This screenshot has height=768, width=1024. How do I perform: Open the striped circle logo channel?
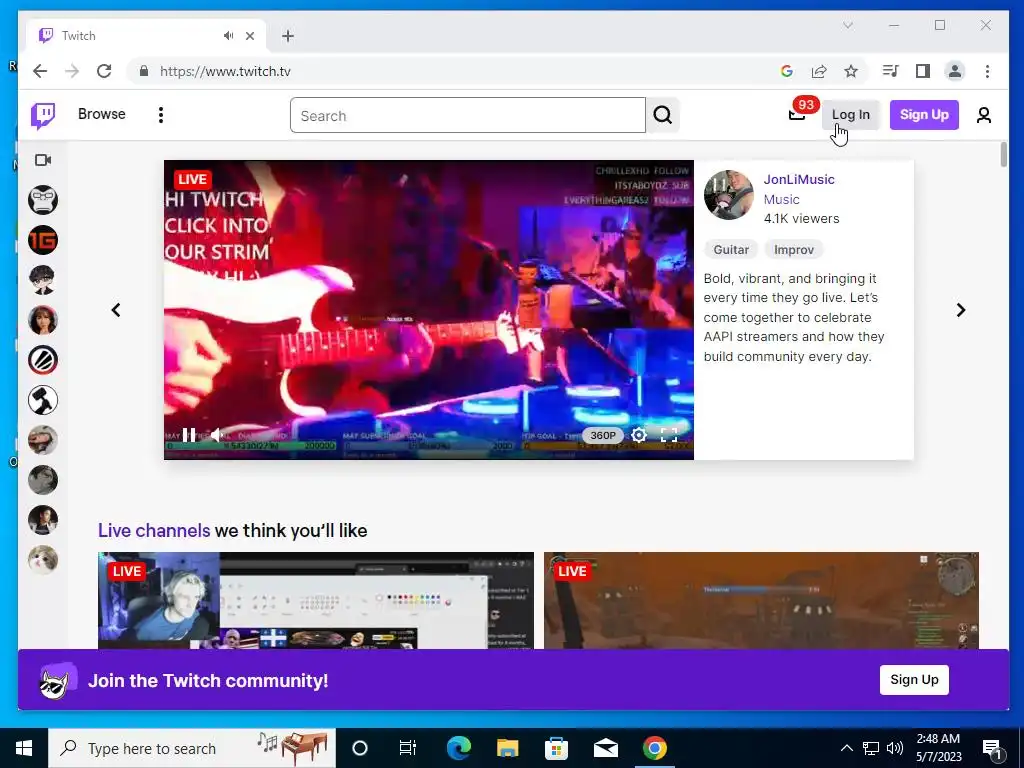(x=43, y=360)
